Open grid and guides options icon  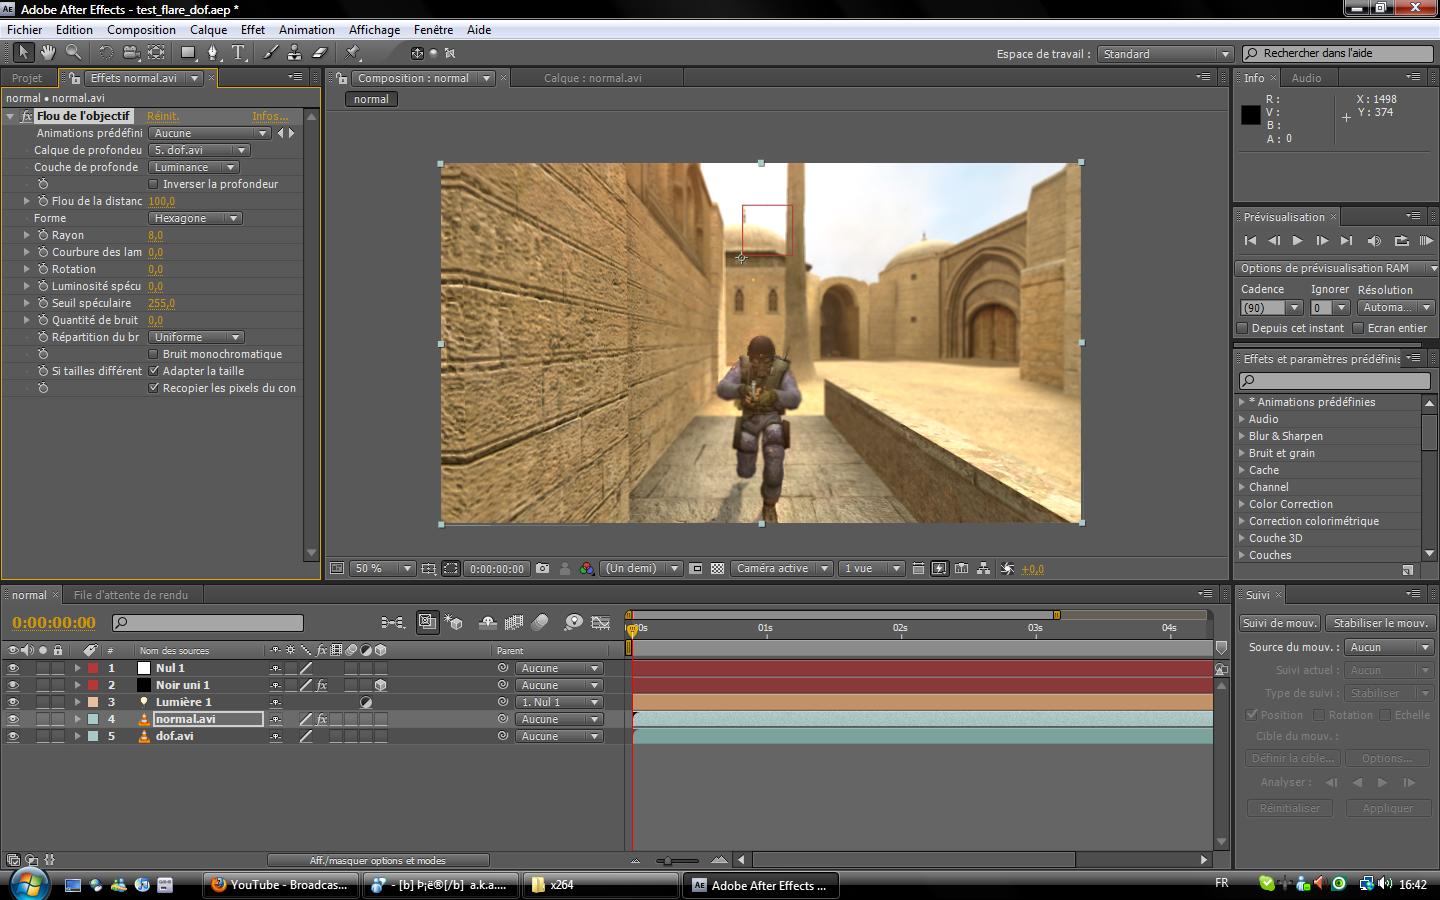coord(428,568)
